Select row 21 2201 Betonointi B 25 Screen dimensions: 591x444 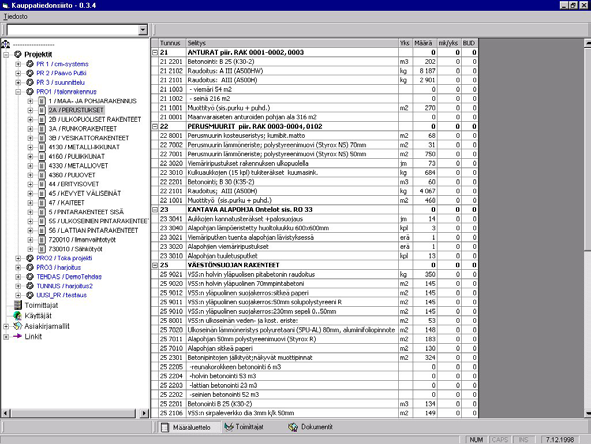click(315, 61)
